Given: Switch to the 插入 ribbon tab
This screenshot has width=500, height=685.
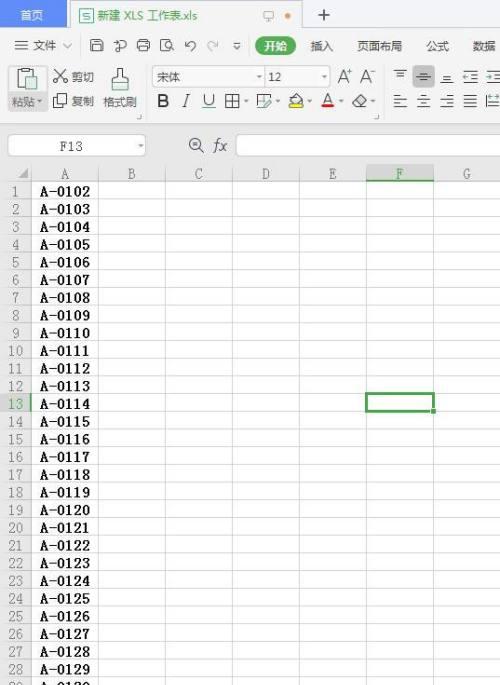Looking at the screenshot, I should point(322,46).
